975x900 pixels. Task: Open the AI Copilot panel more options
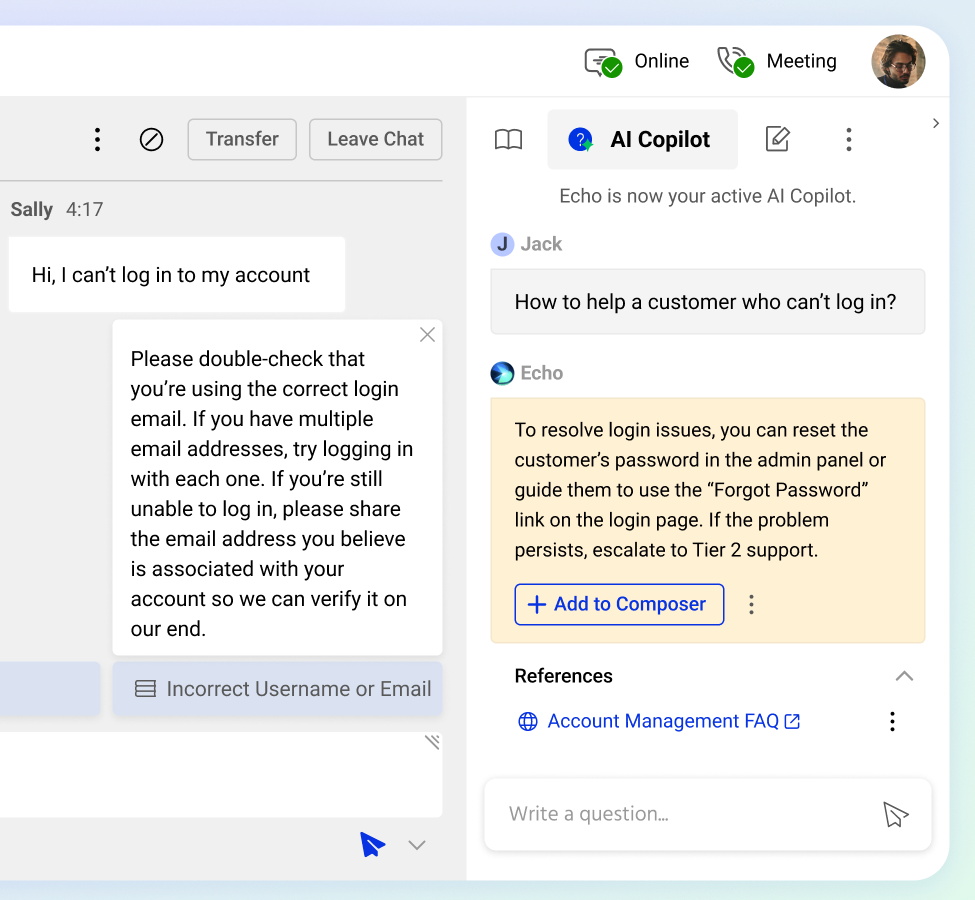[848, 140]
